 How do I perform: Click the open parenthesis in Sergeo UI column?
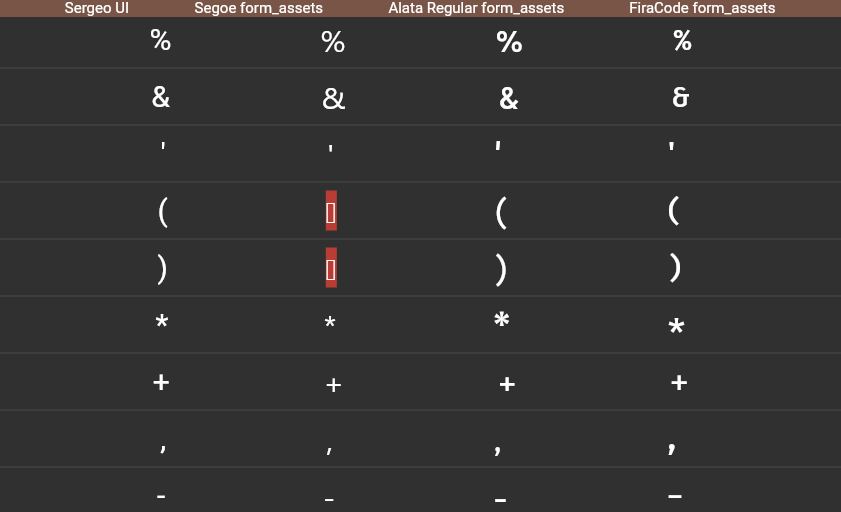click(163, 212)
